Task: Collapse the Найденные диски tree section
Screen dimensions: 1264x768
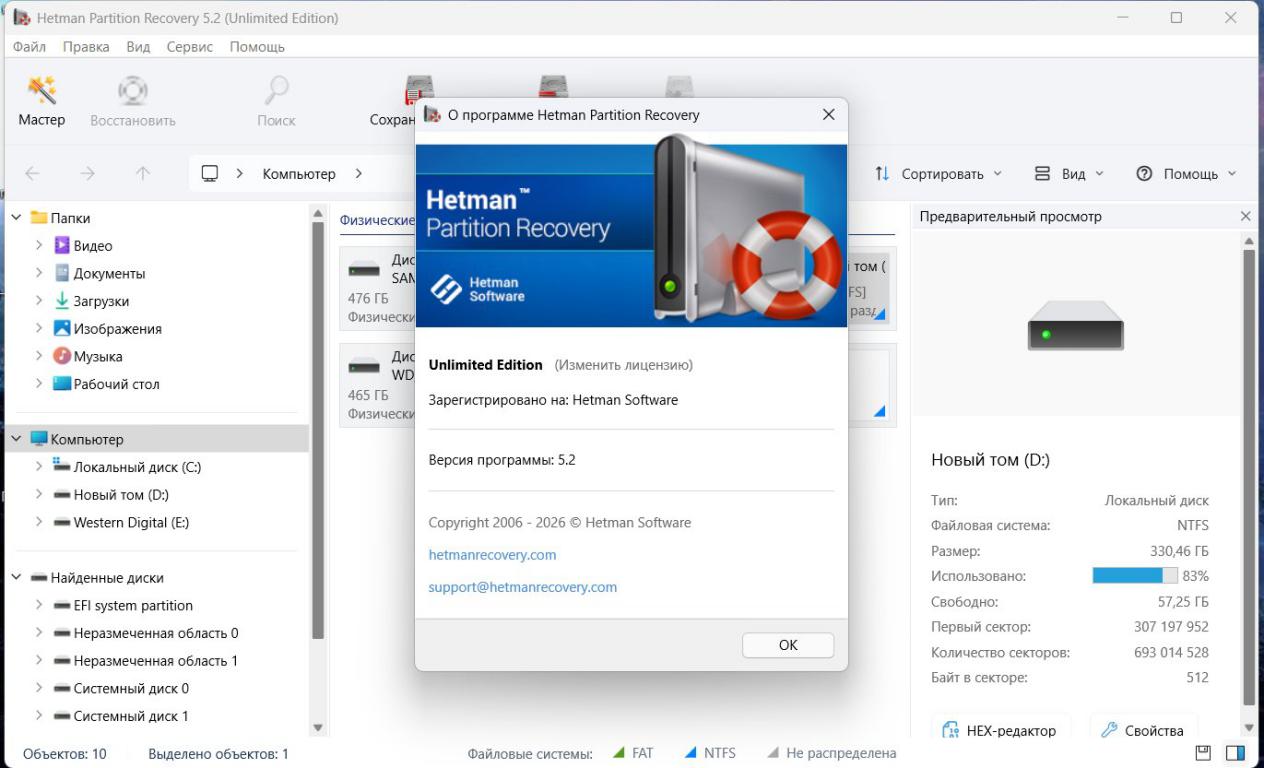Action: [17, 578]
